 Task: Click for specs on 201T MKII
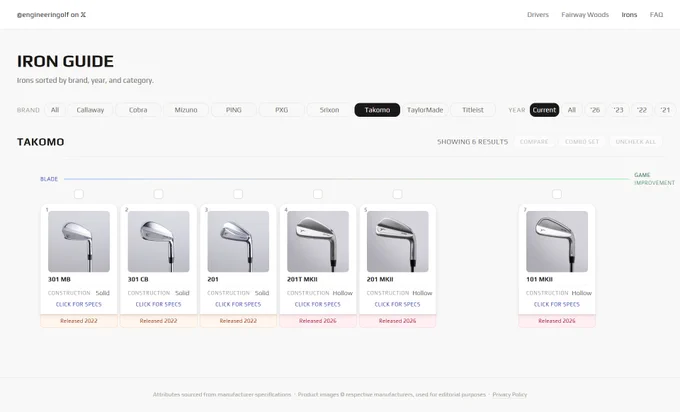tap(318, 304)
